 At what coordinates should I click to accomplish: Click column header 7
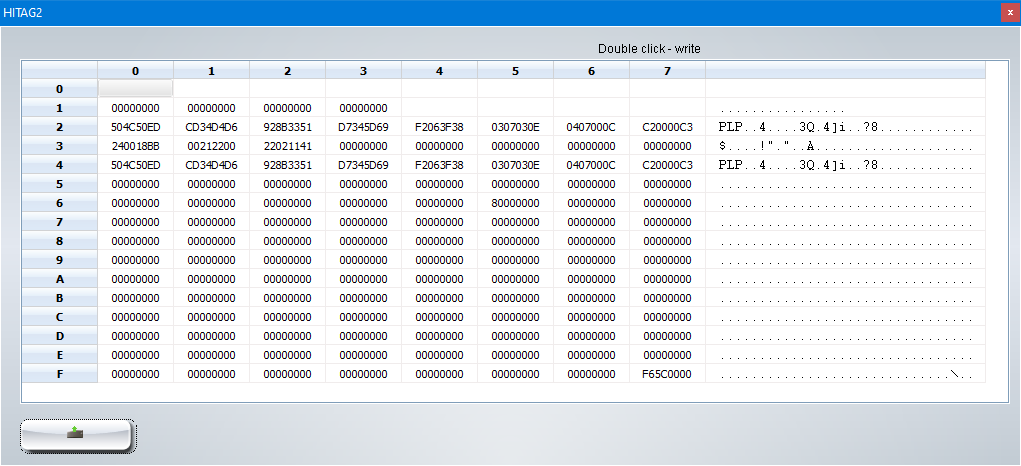[667, 71]
